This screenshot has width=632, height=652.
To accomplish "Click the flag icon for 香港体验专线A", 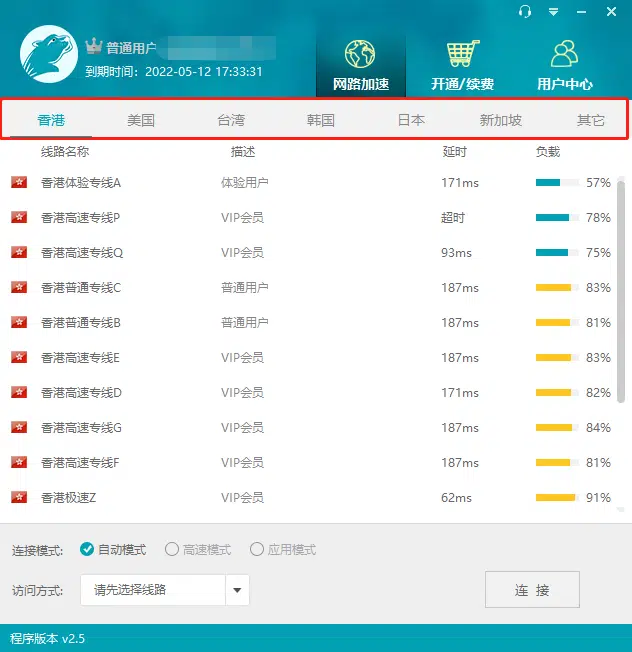I will pyautogui.click(x=19, y=183).
